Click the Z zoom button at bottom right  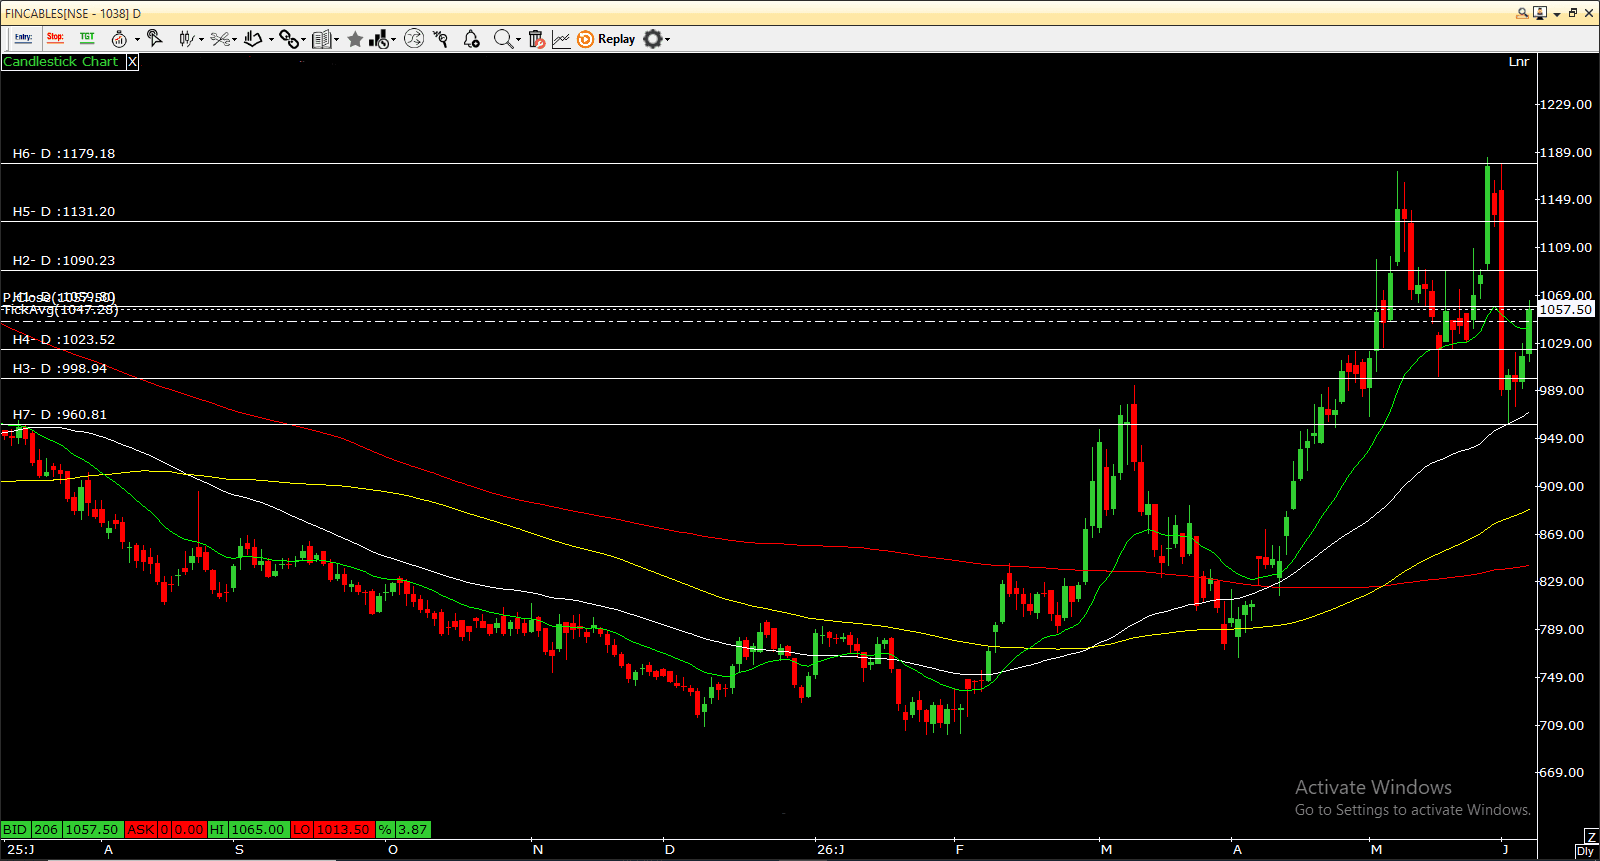click(1591, 837)
